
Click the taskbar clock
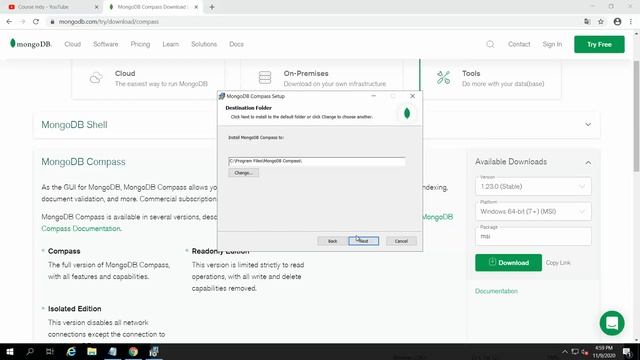pyautogui.click(x=604, y=351)
